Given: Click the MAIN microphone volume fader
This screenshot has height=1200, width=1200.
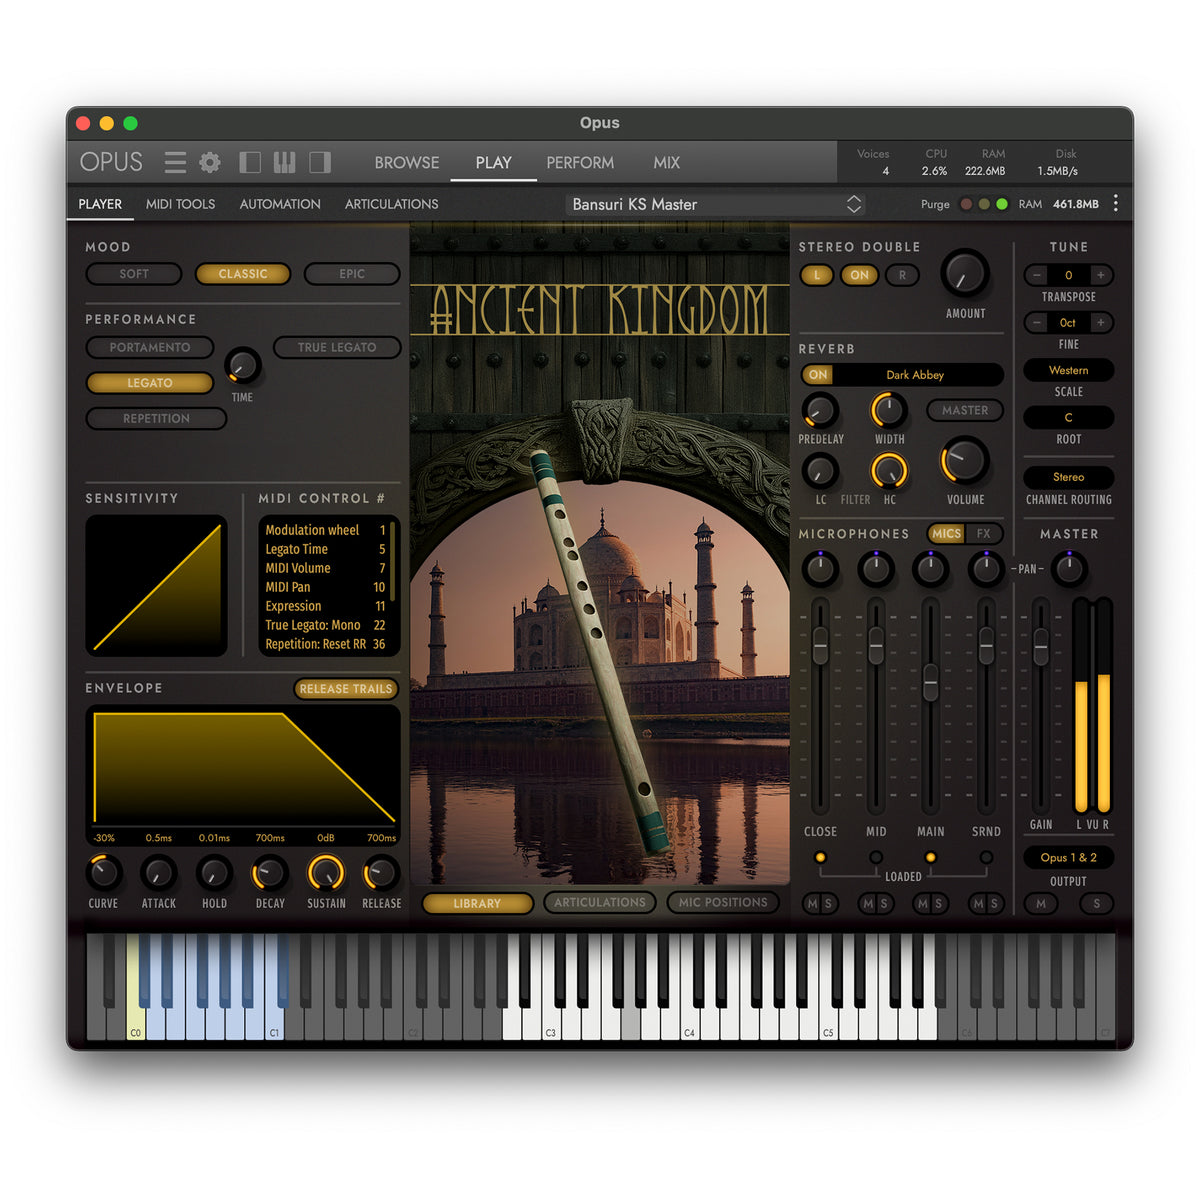Looking at the screenshot, I should 931,682.
